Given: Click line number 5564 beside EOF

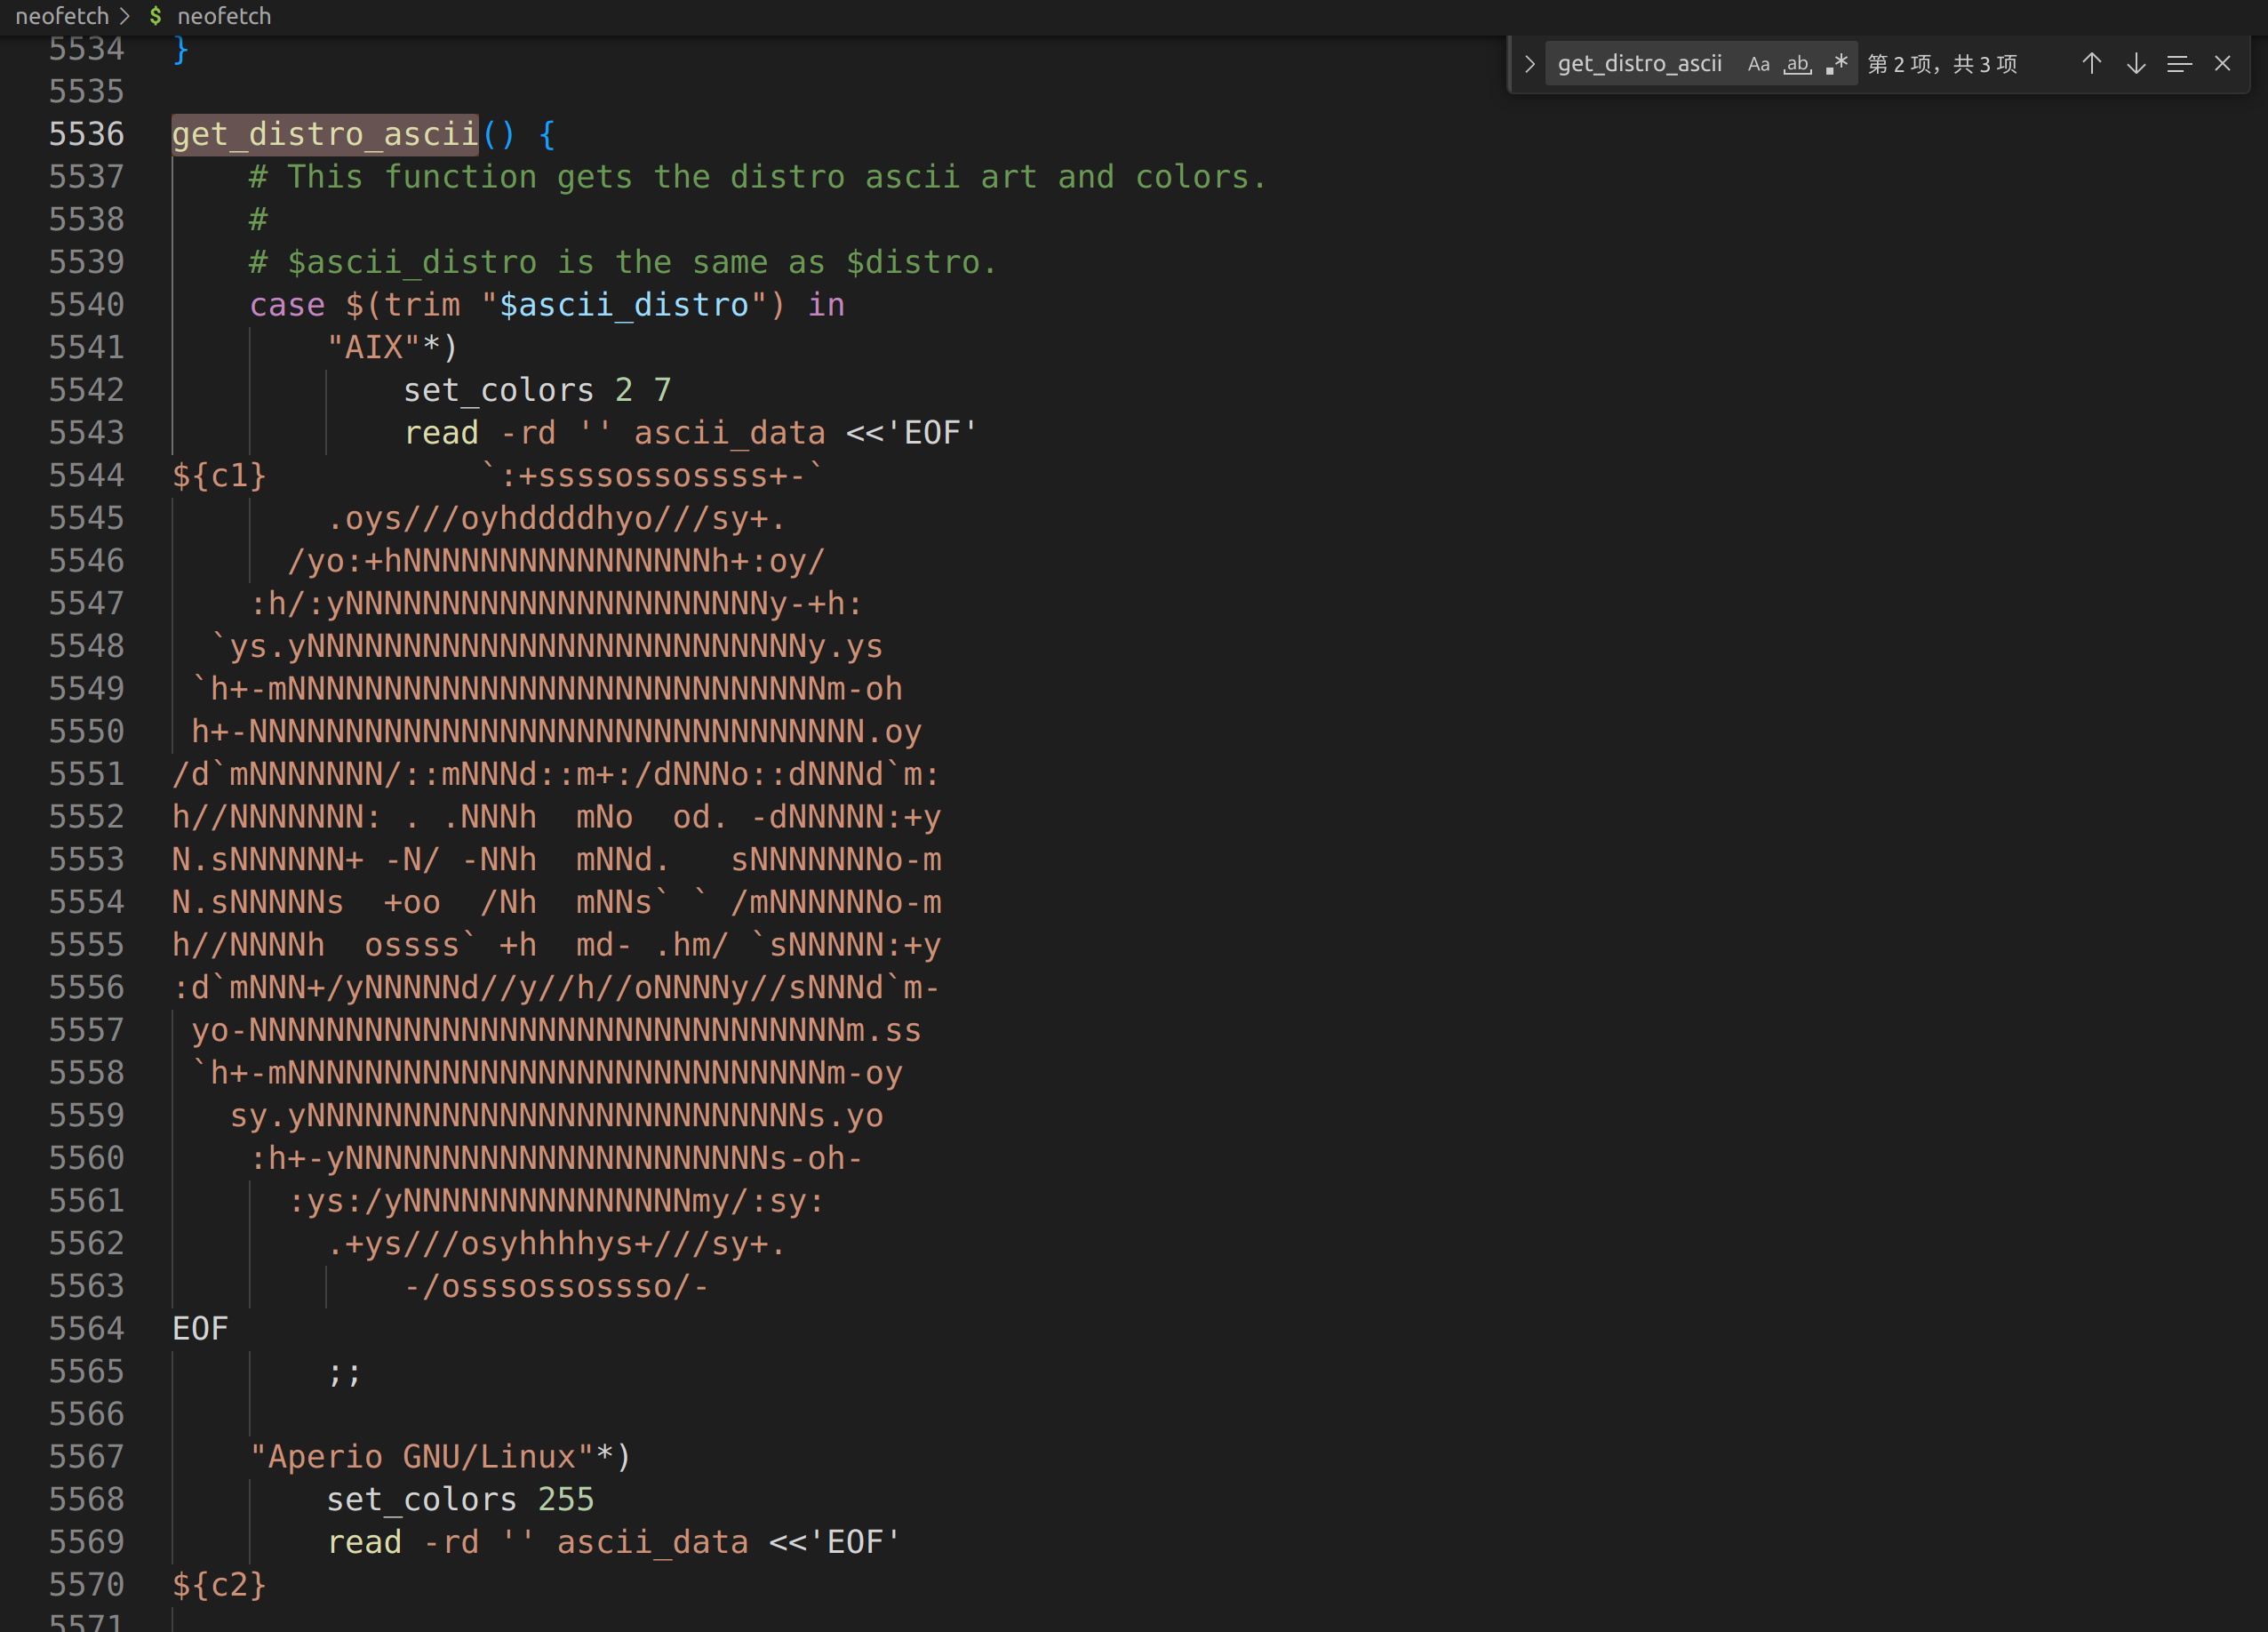Looking at the screenshot, I should (x=87, y=1329).
